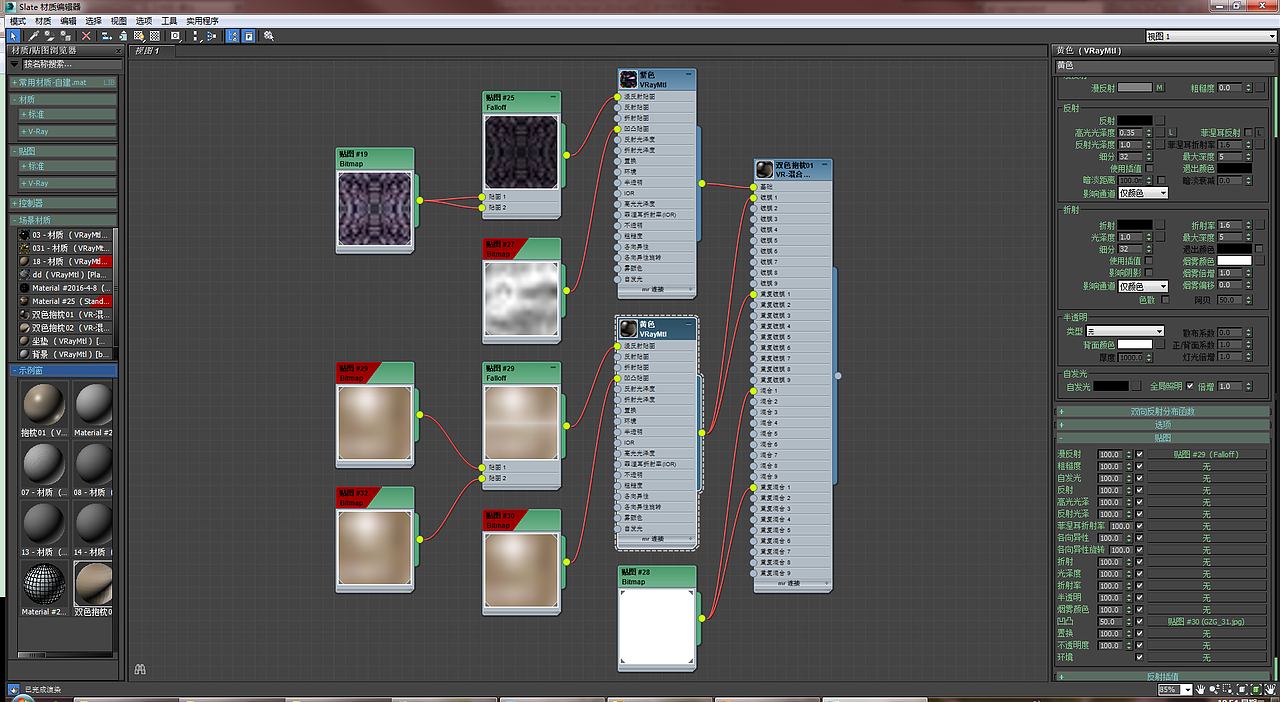Toggle 使用插值 checkbox under 反射

pos(1149,168)
